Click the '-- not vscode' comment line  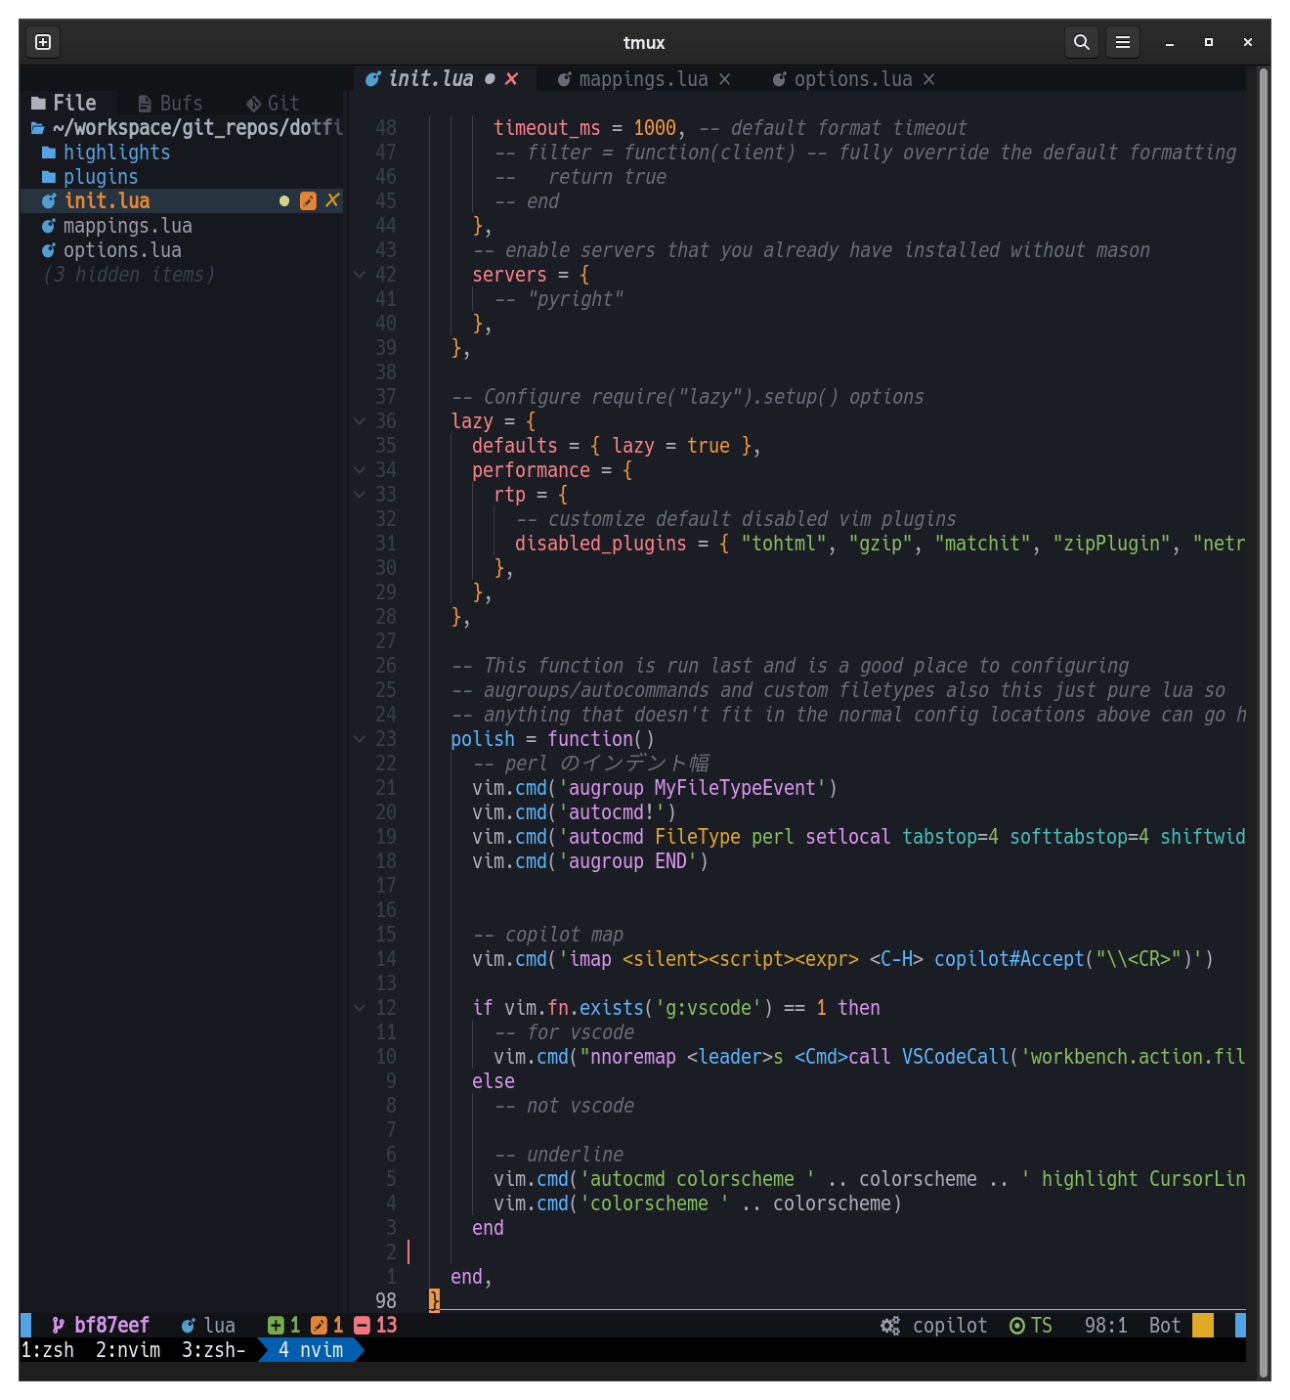click(x=564, y=1106)
